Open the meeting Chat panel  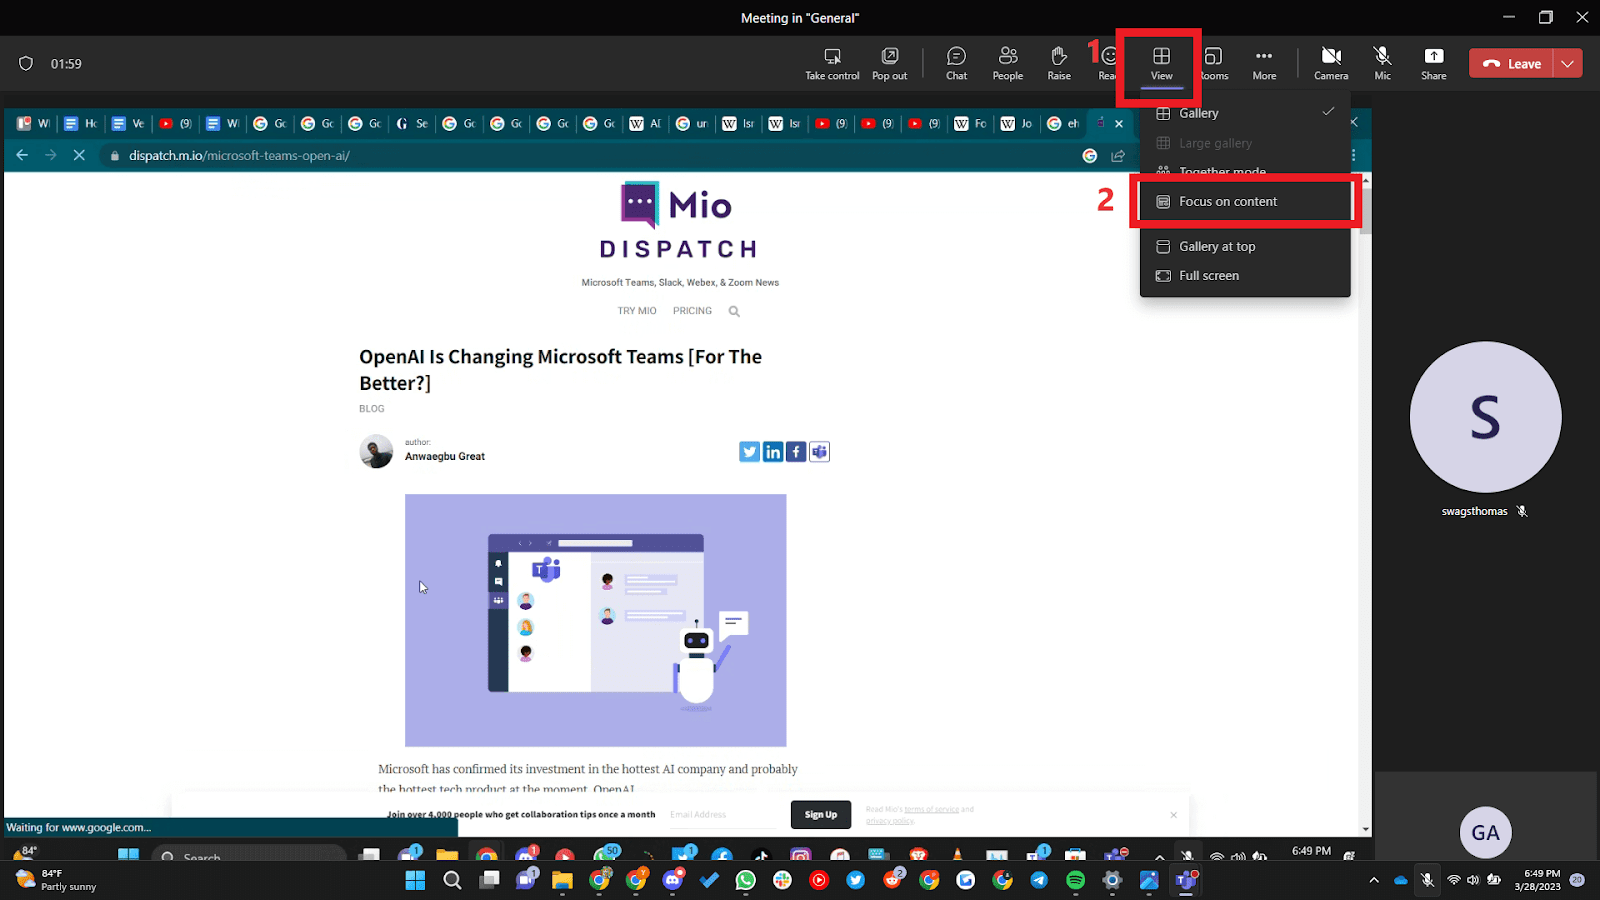[957, 64]
